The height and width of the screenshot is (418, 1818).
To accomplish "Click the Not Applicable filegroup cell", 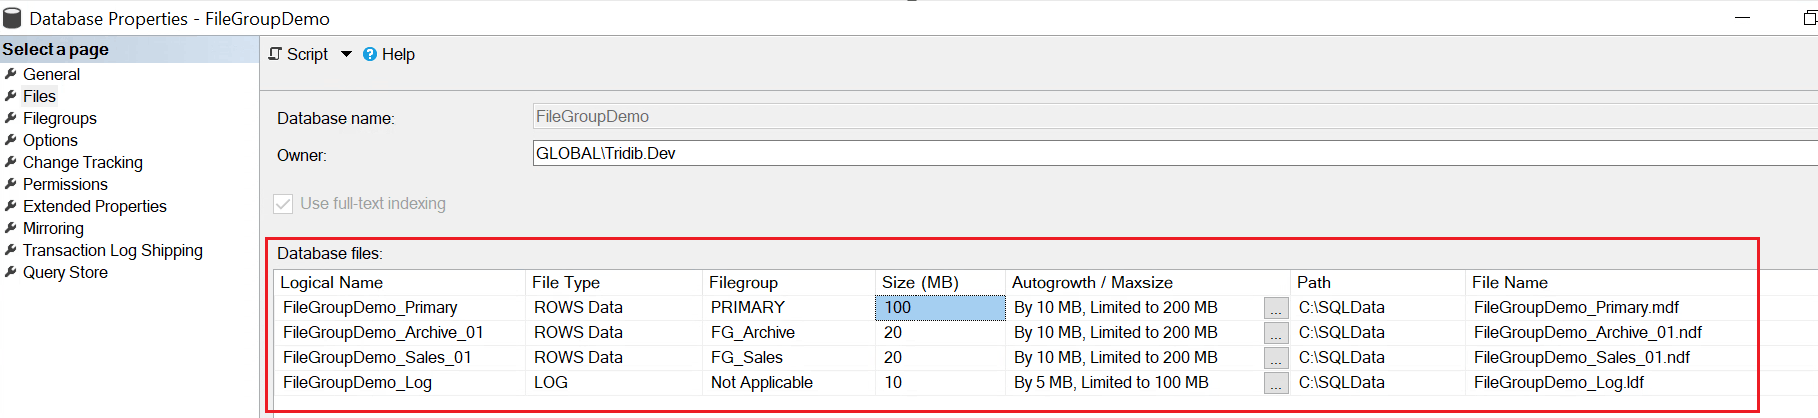I will tap(789, 382).
